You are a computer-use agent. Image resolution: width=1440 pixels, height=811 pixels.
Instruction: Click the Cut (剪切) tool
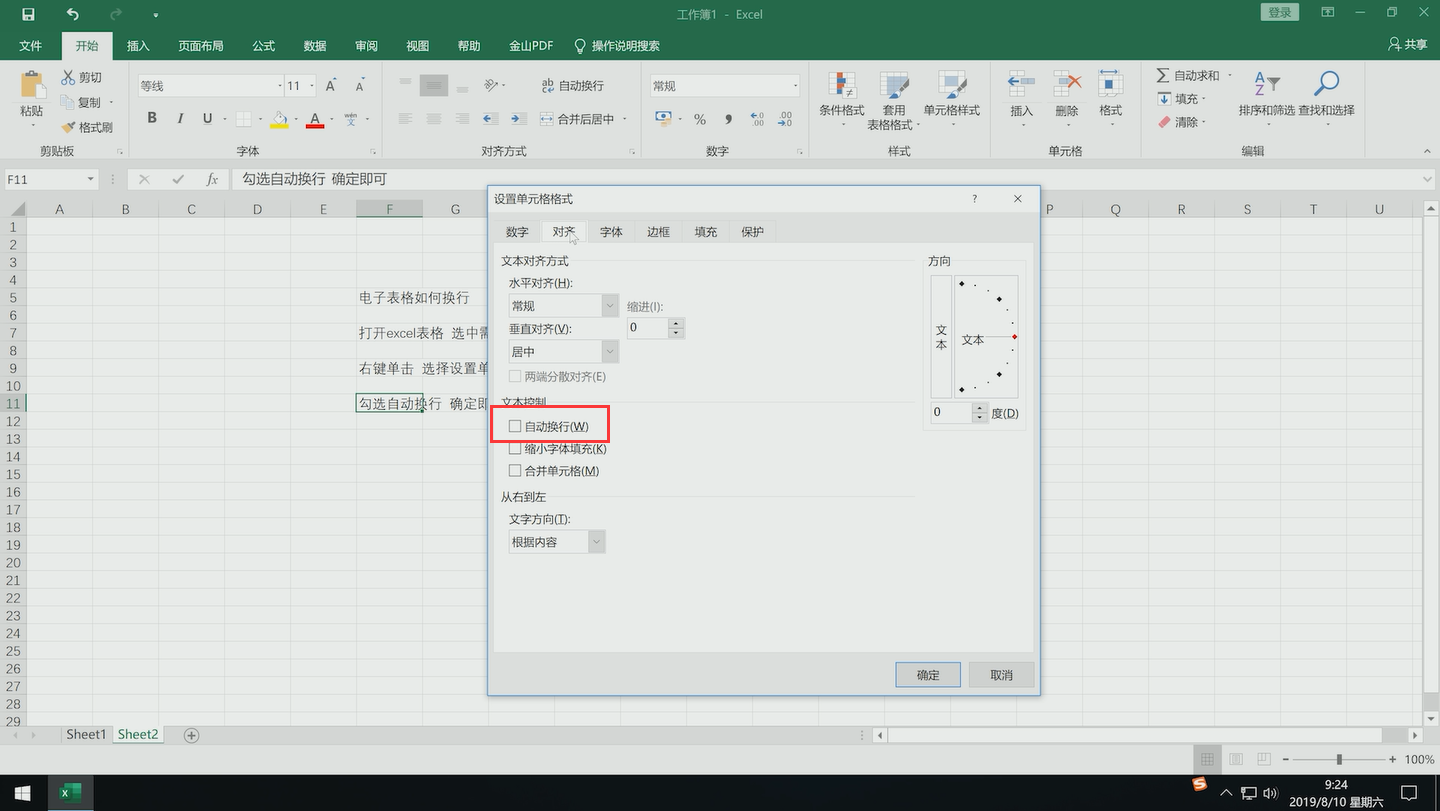tap(81, 77)
